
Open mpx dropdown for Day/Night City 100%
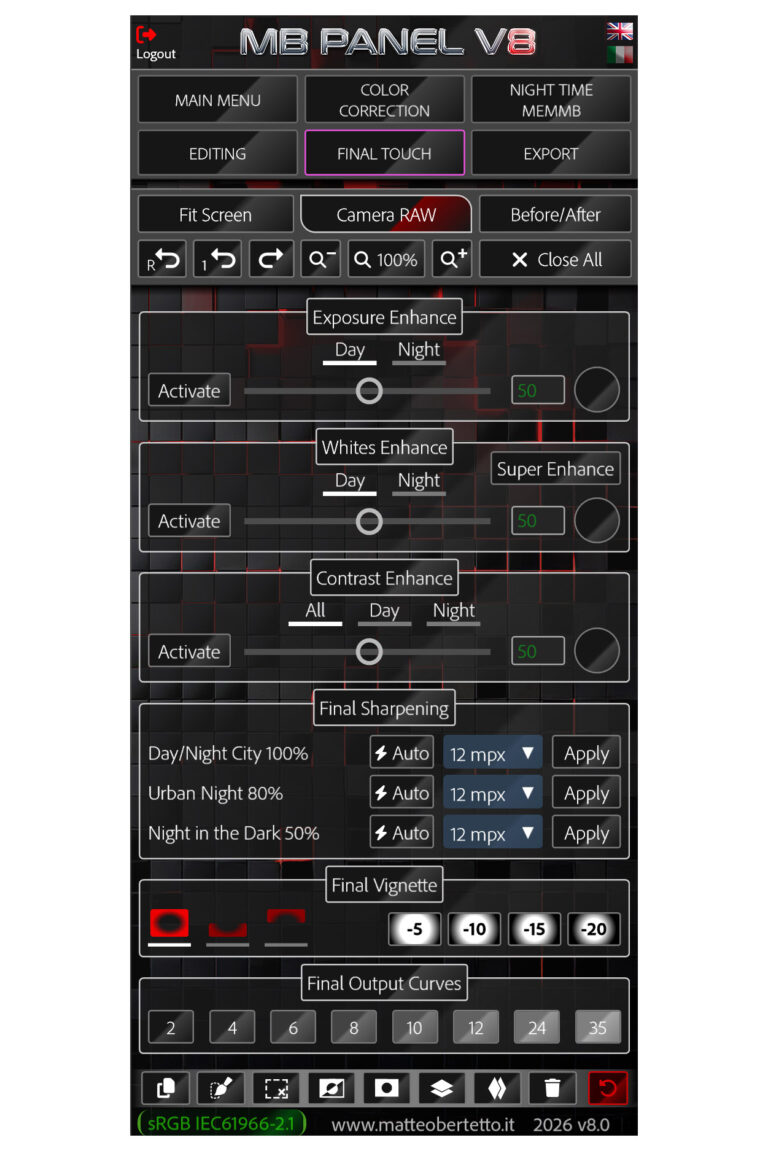click(492, 754)
